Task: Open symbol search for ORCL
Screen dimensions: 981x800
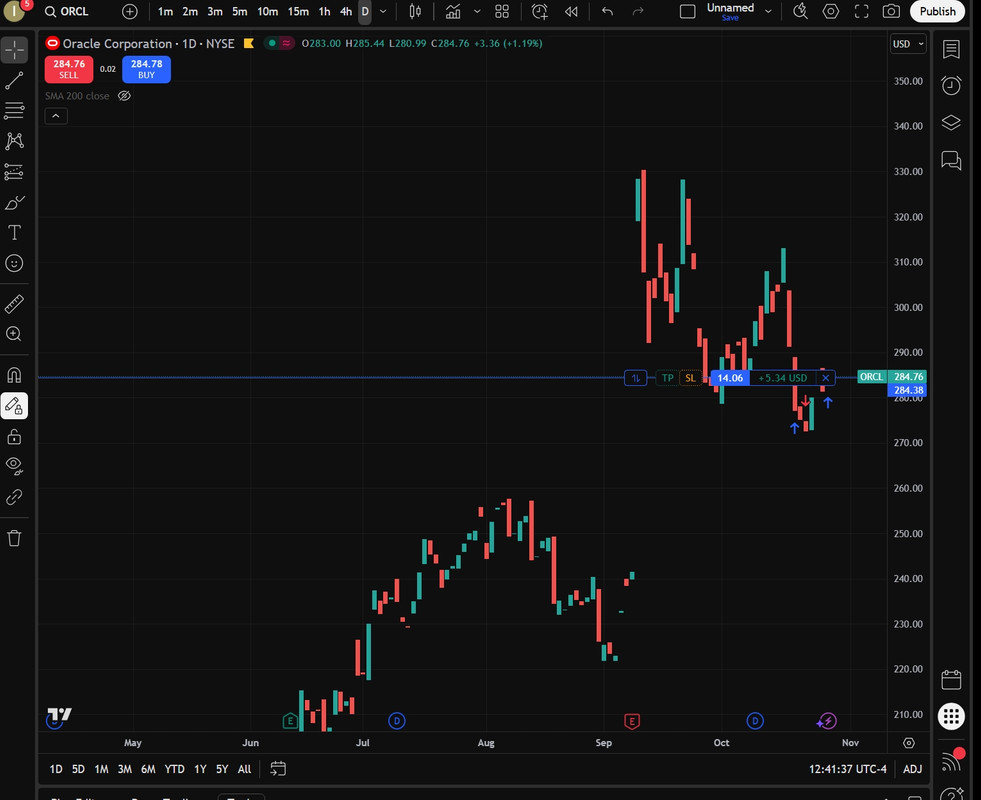Action: (x=68, y=11)
